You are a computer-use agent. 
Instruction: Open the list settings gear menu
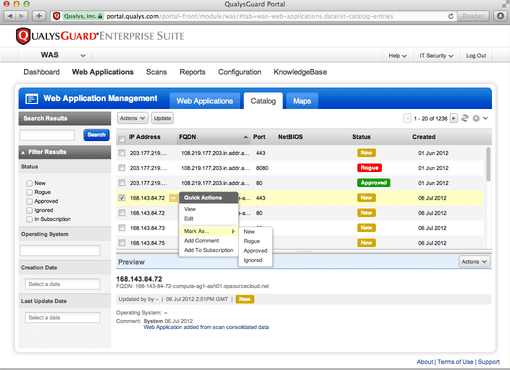click(x=476, y=118)
